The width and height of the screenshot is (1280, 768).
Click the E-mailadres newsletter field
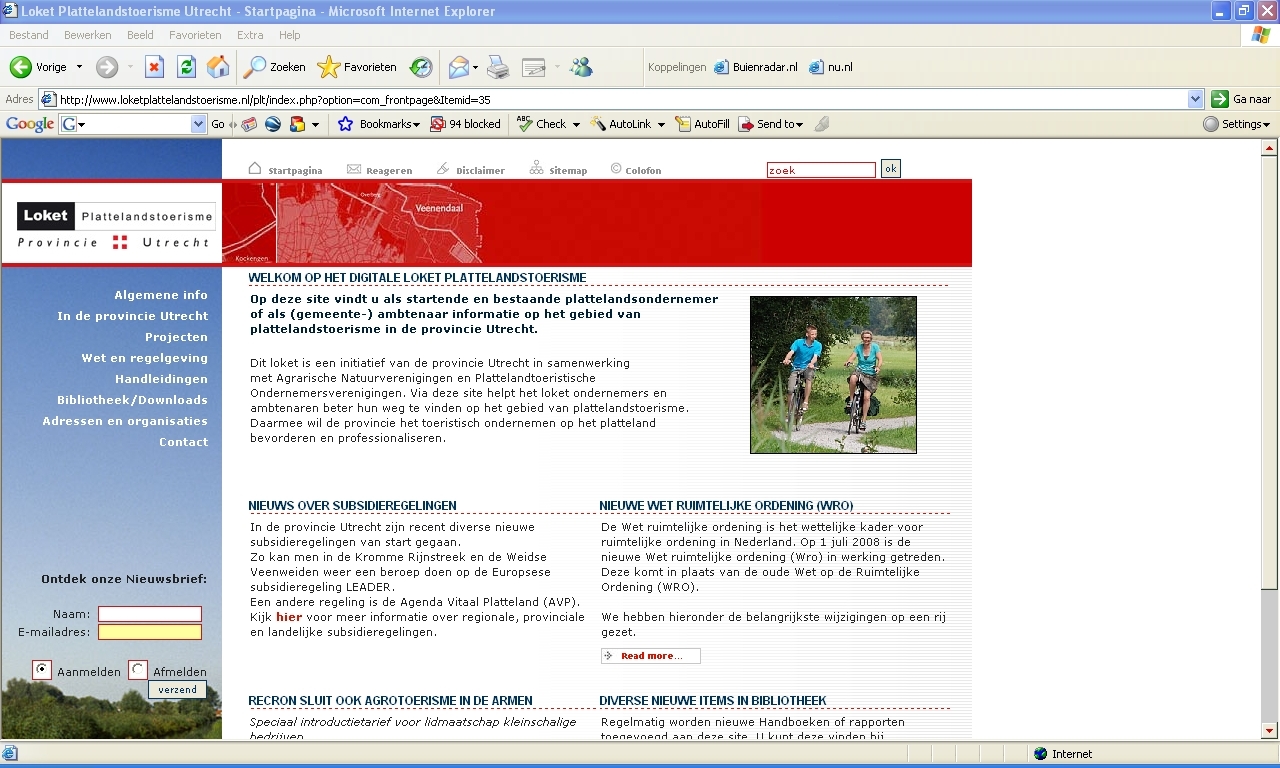tap(150, 632)
